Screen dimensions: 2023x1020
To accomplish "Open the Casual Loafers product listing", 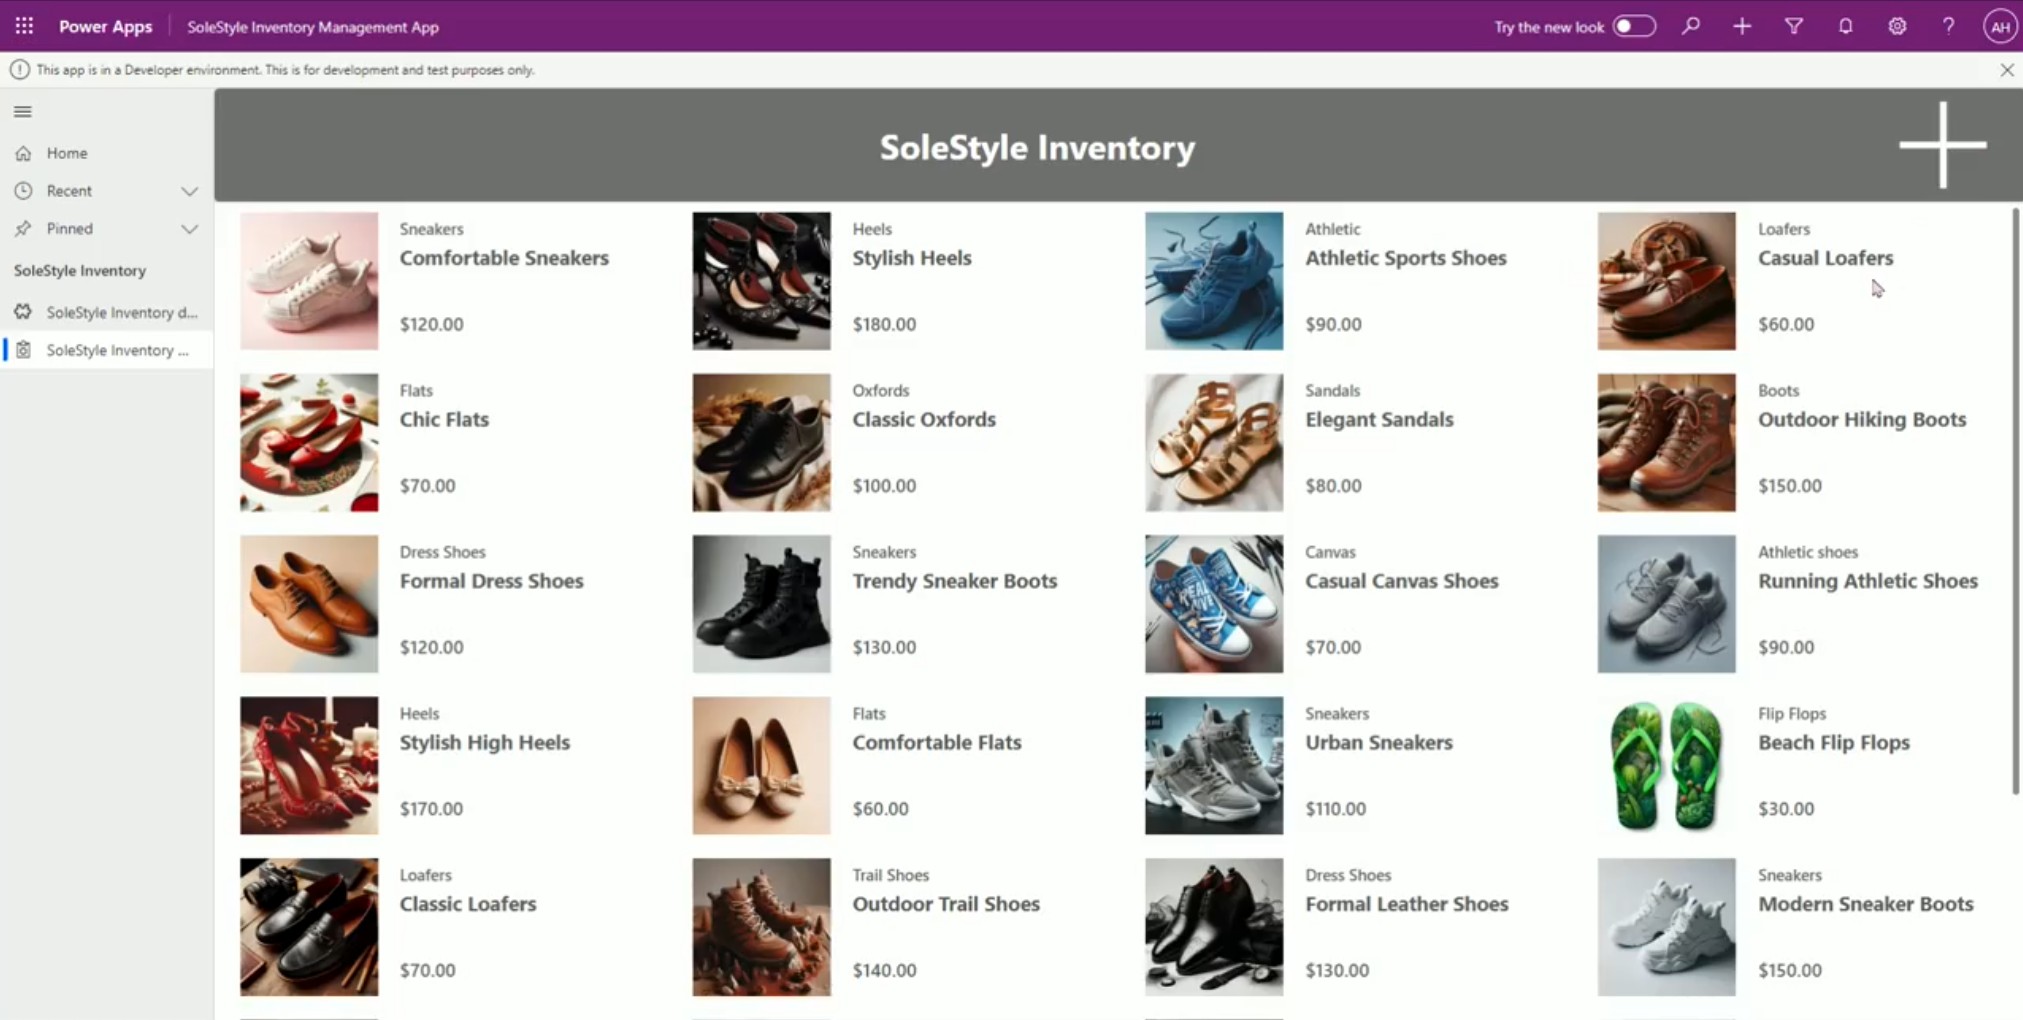I will [x=1824, y=258].
